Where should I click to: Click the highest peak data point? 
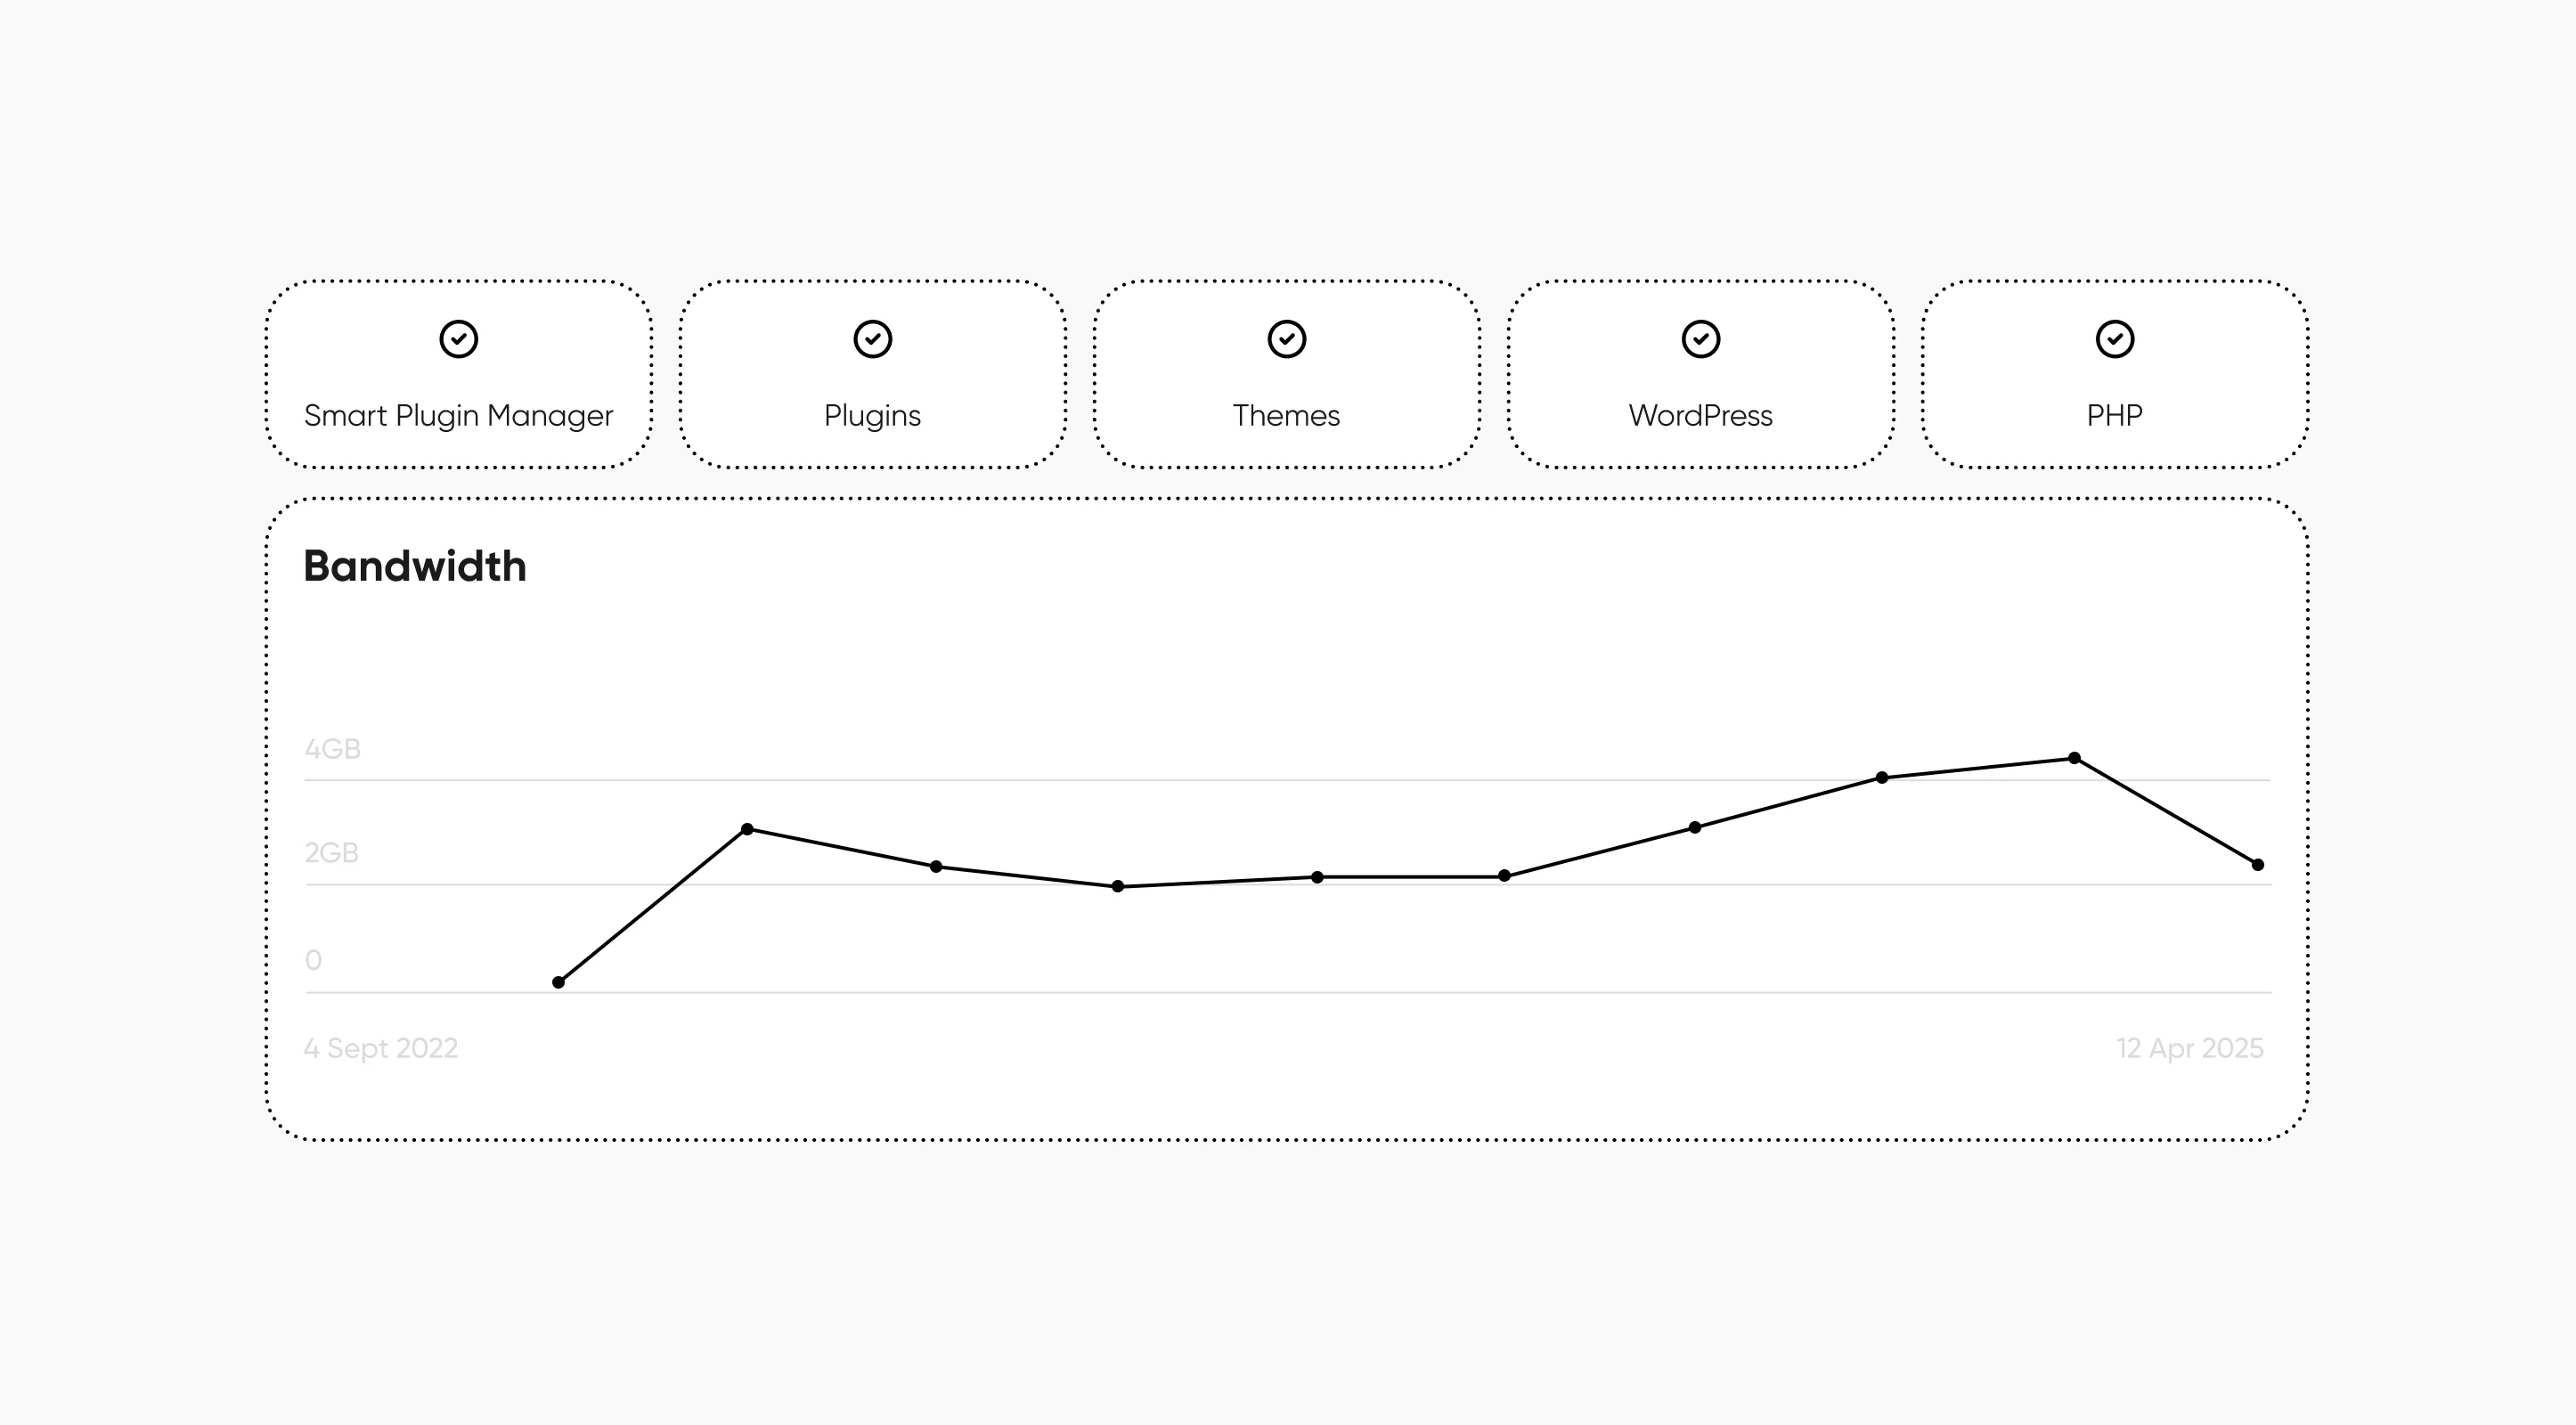click(2074, 758)
